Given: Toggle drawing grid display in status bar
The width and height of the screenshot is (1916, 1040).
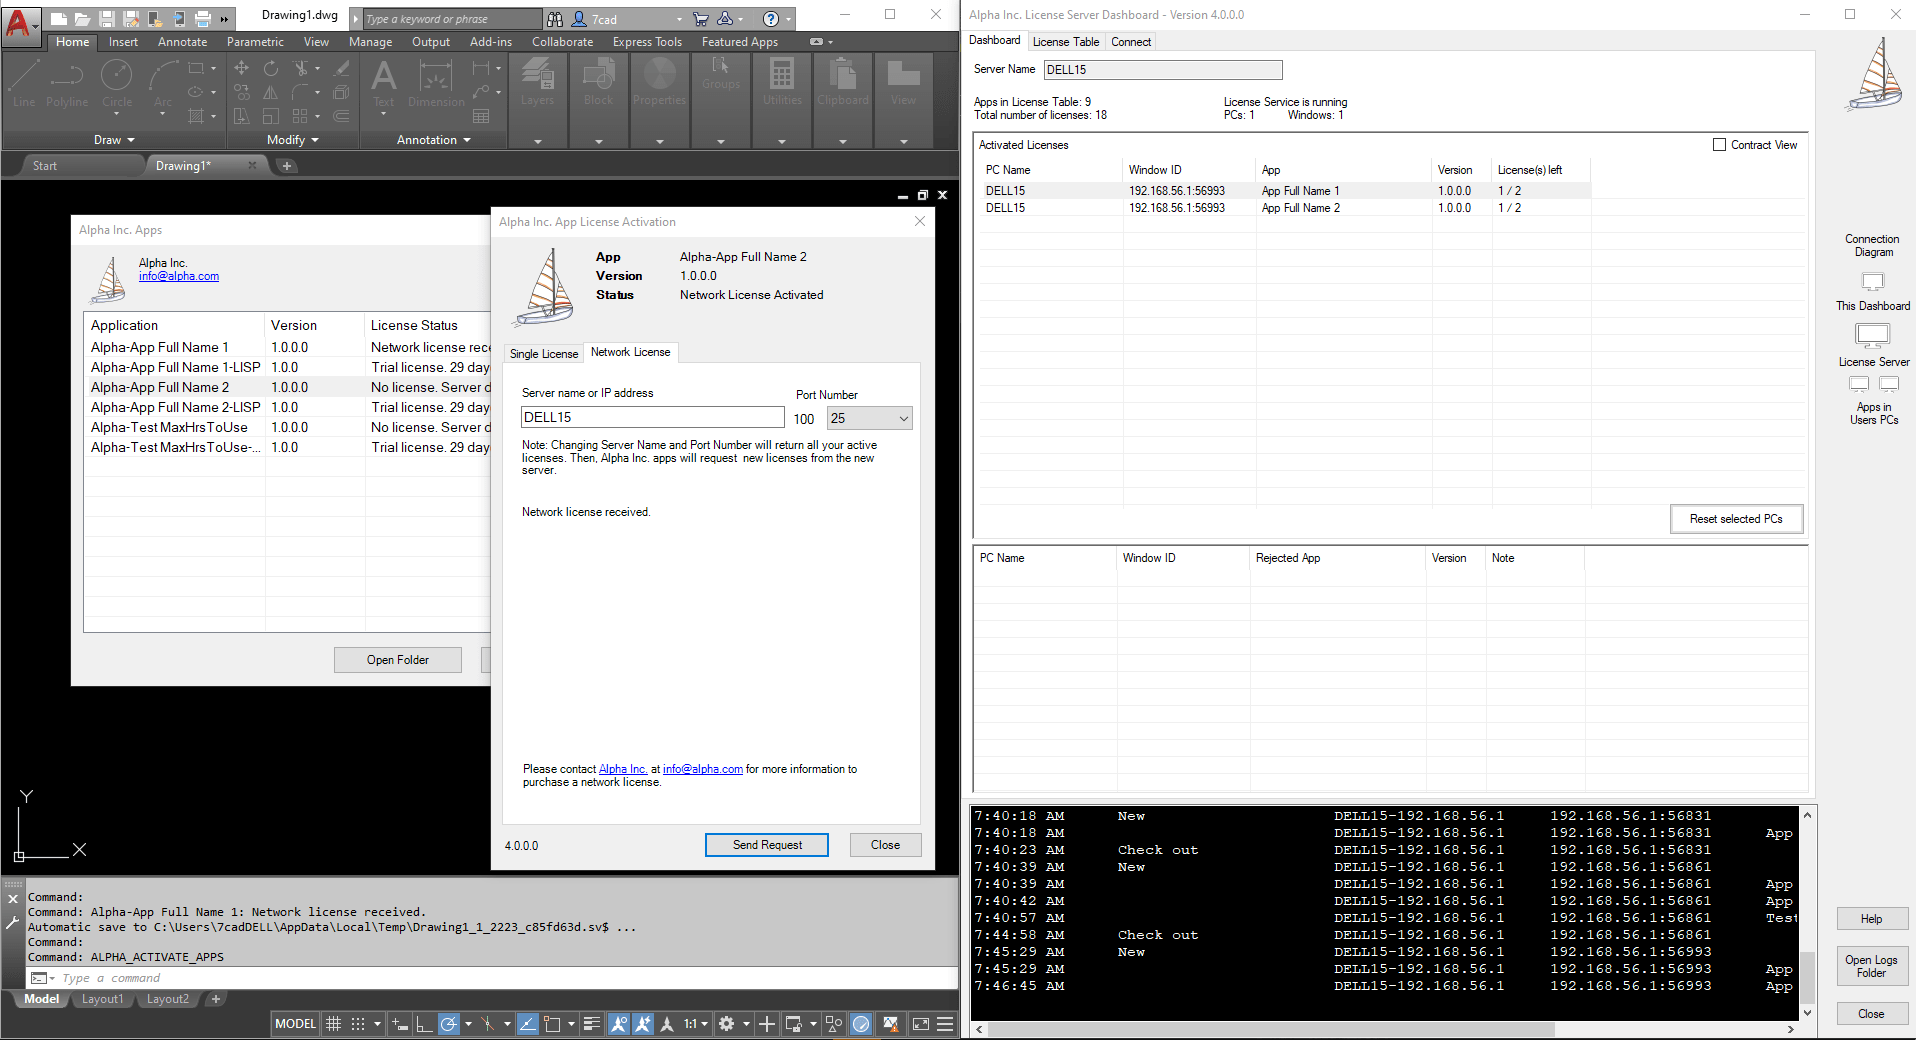Looking at the screenshot, I should (x=334, y=1024).
